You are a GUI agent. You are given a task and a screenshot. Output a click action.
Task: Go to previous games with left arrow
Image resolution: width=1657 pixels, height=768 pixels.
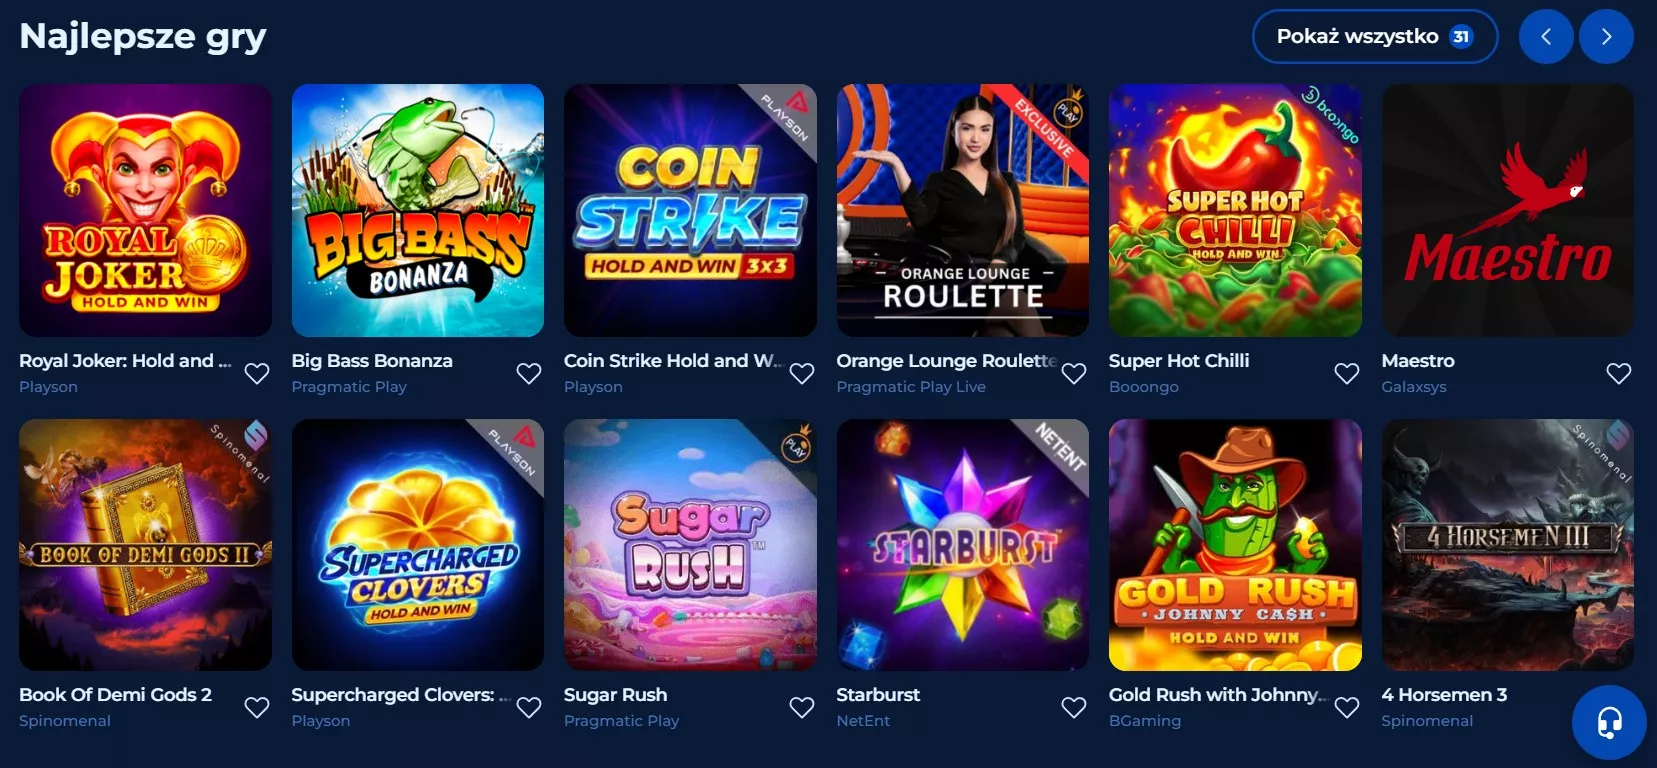tap(1546, 37)
